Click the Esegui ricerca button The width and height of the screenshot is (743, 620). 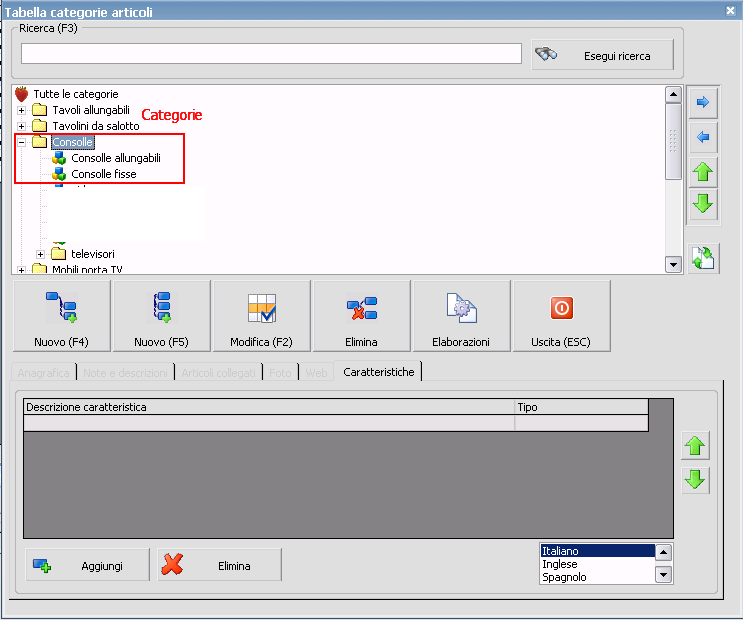coord(602,55)
